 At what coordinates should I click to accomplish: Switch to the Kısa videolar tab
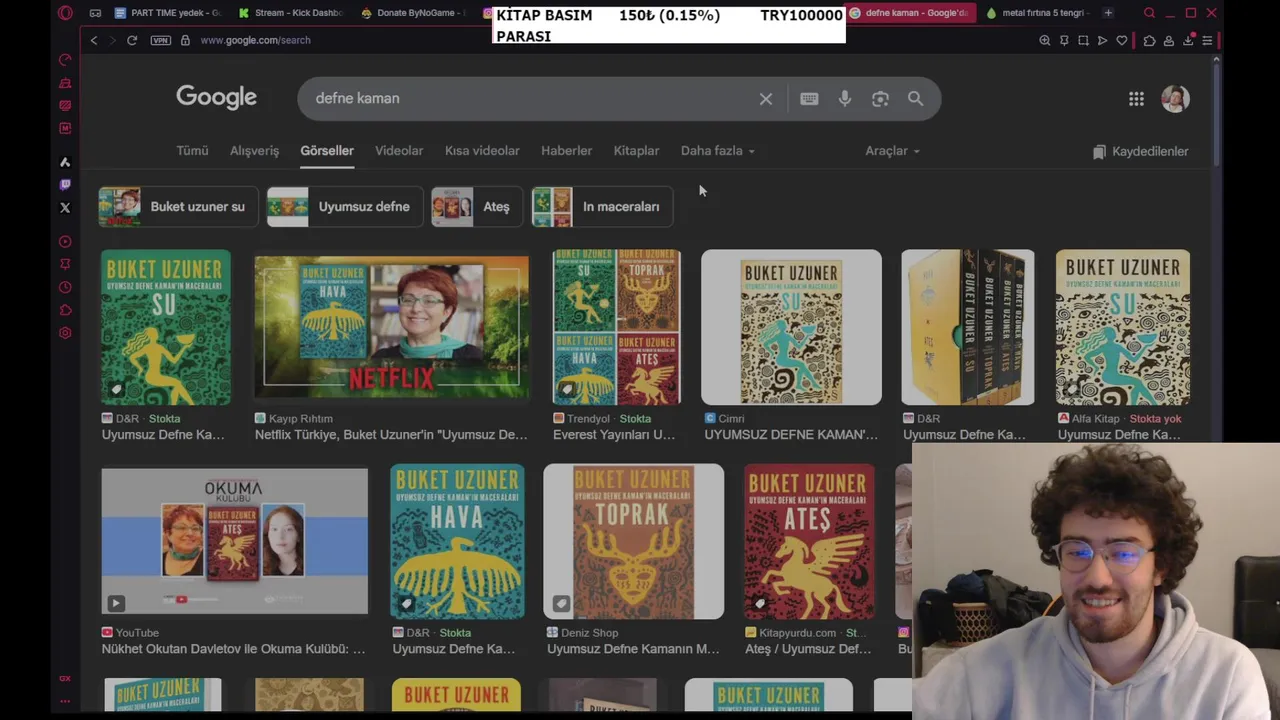(x=482, y=151)
